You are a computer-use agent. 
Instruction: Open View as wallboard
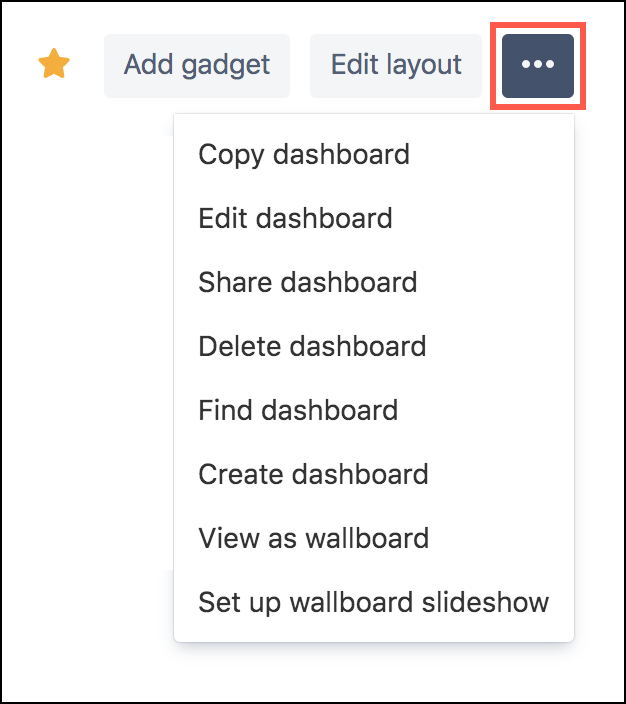coord(313,538)
